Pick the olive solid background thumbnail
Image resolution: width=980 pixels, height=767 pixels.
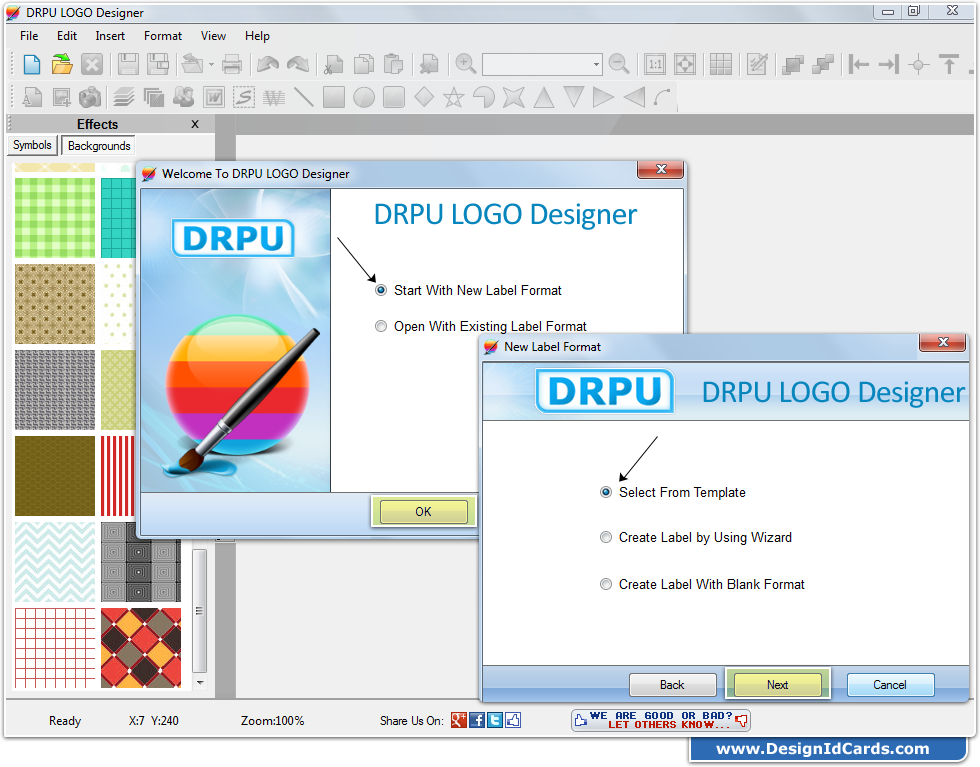point(55,476)
